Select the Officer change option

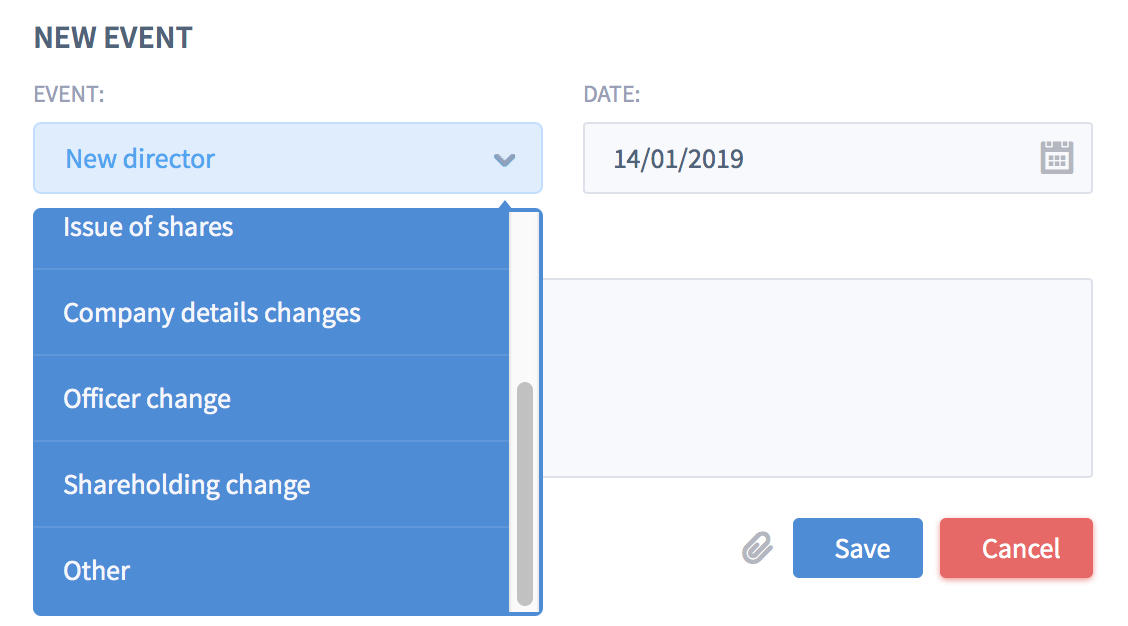271,399
